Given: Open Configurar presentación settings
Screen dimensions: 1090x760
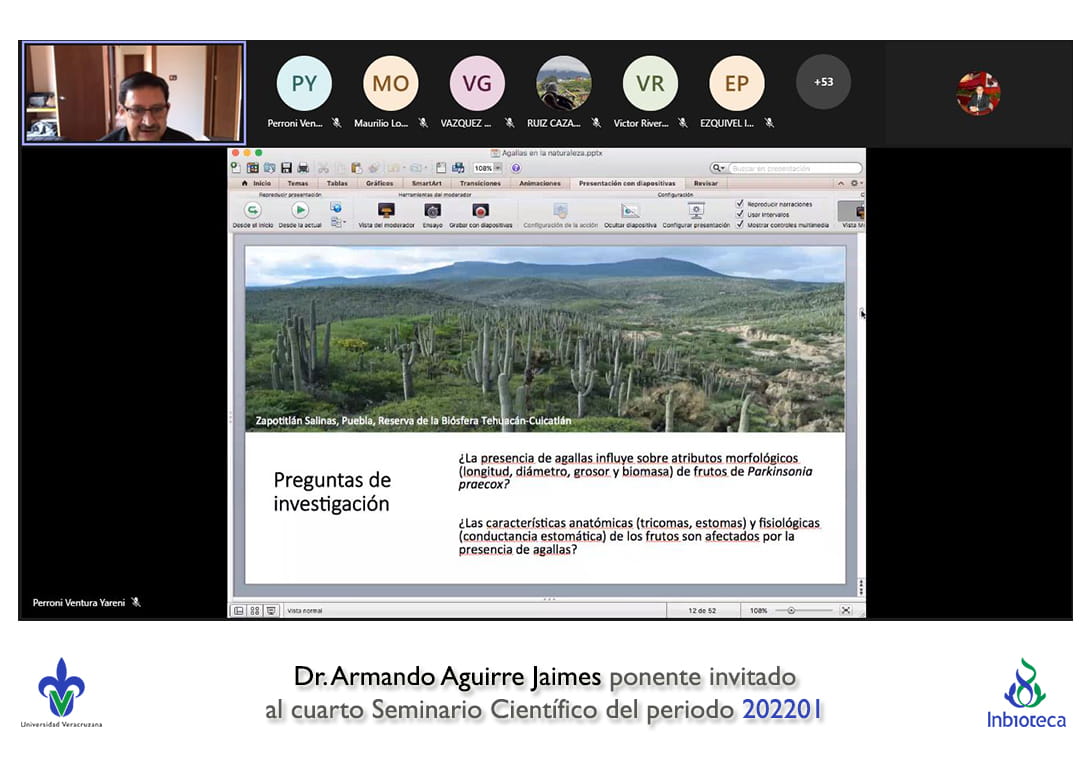Looking at the screenshot, I should pyautogui.click(x=696, y=211).
